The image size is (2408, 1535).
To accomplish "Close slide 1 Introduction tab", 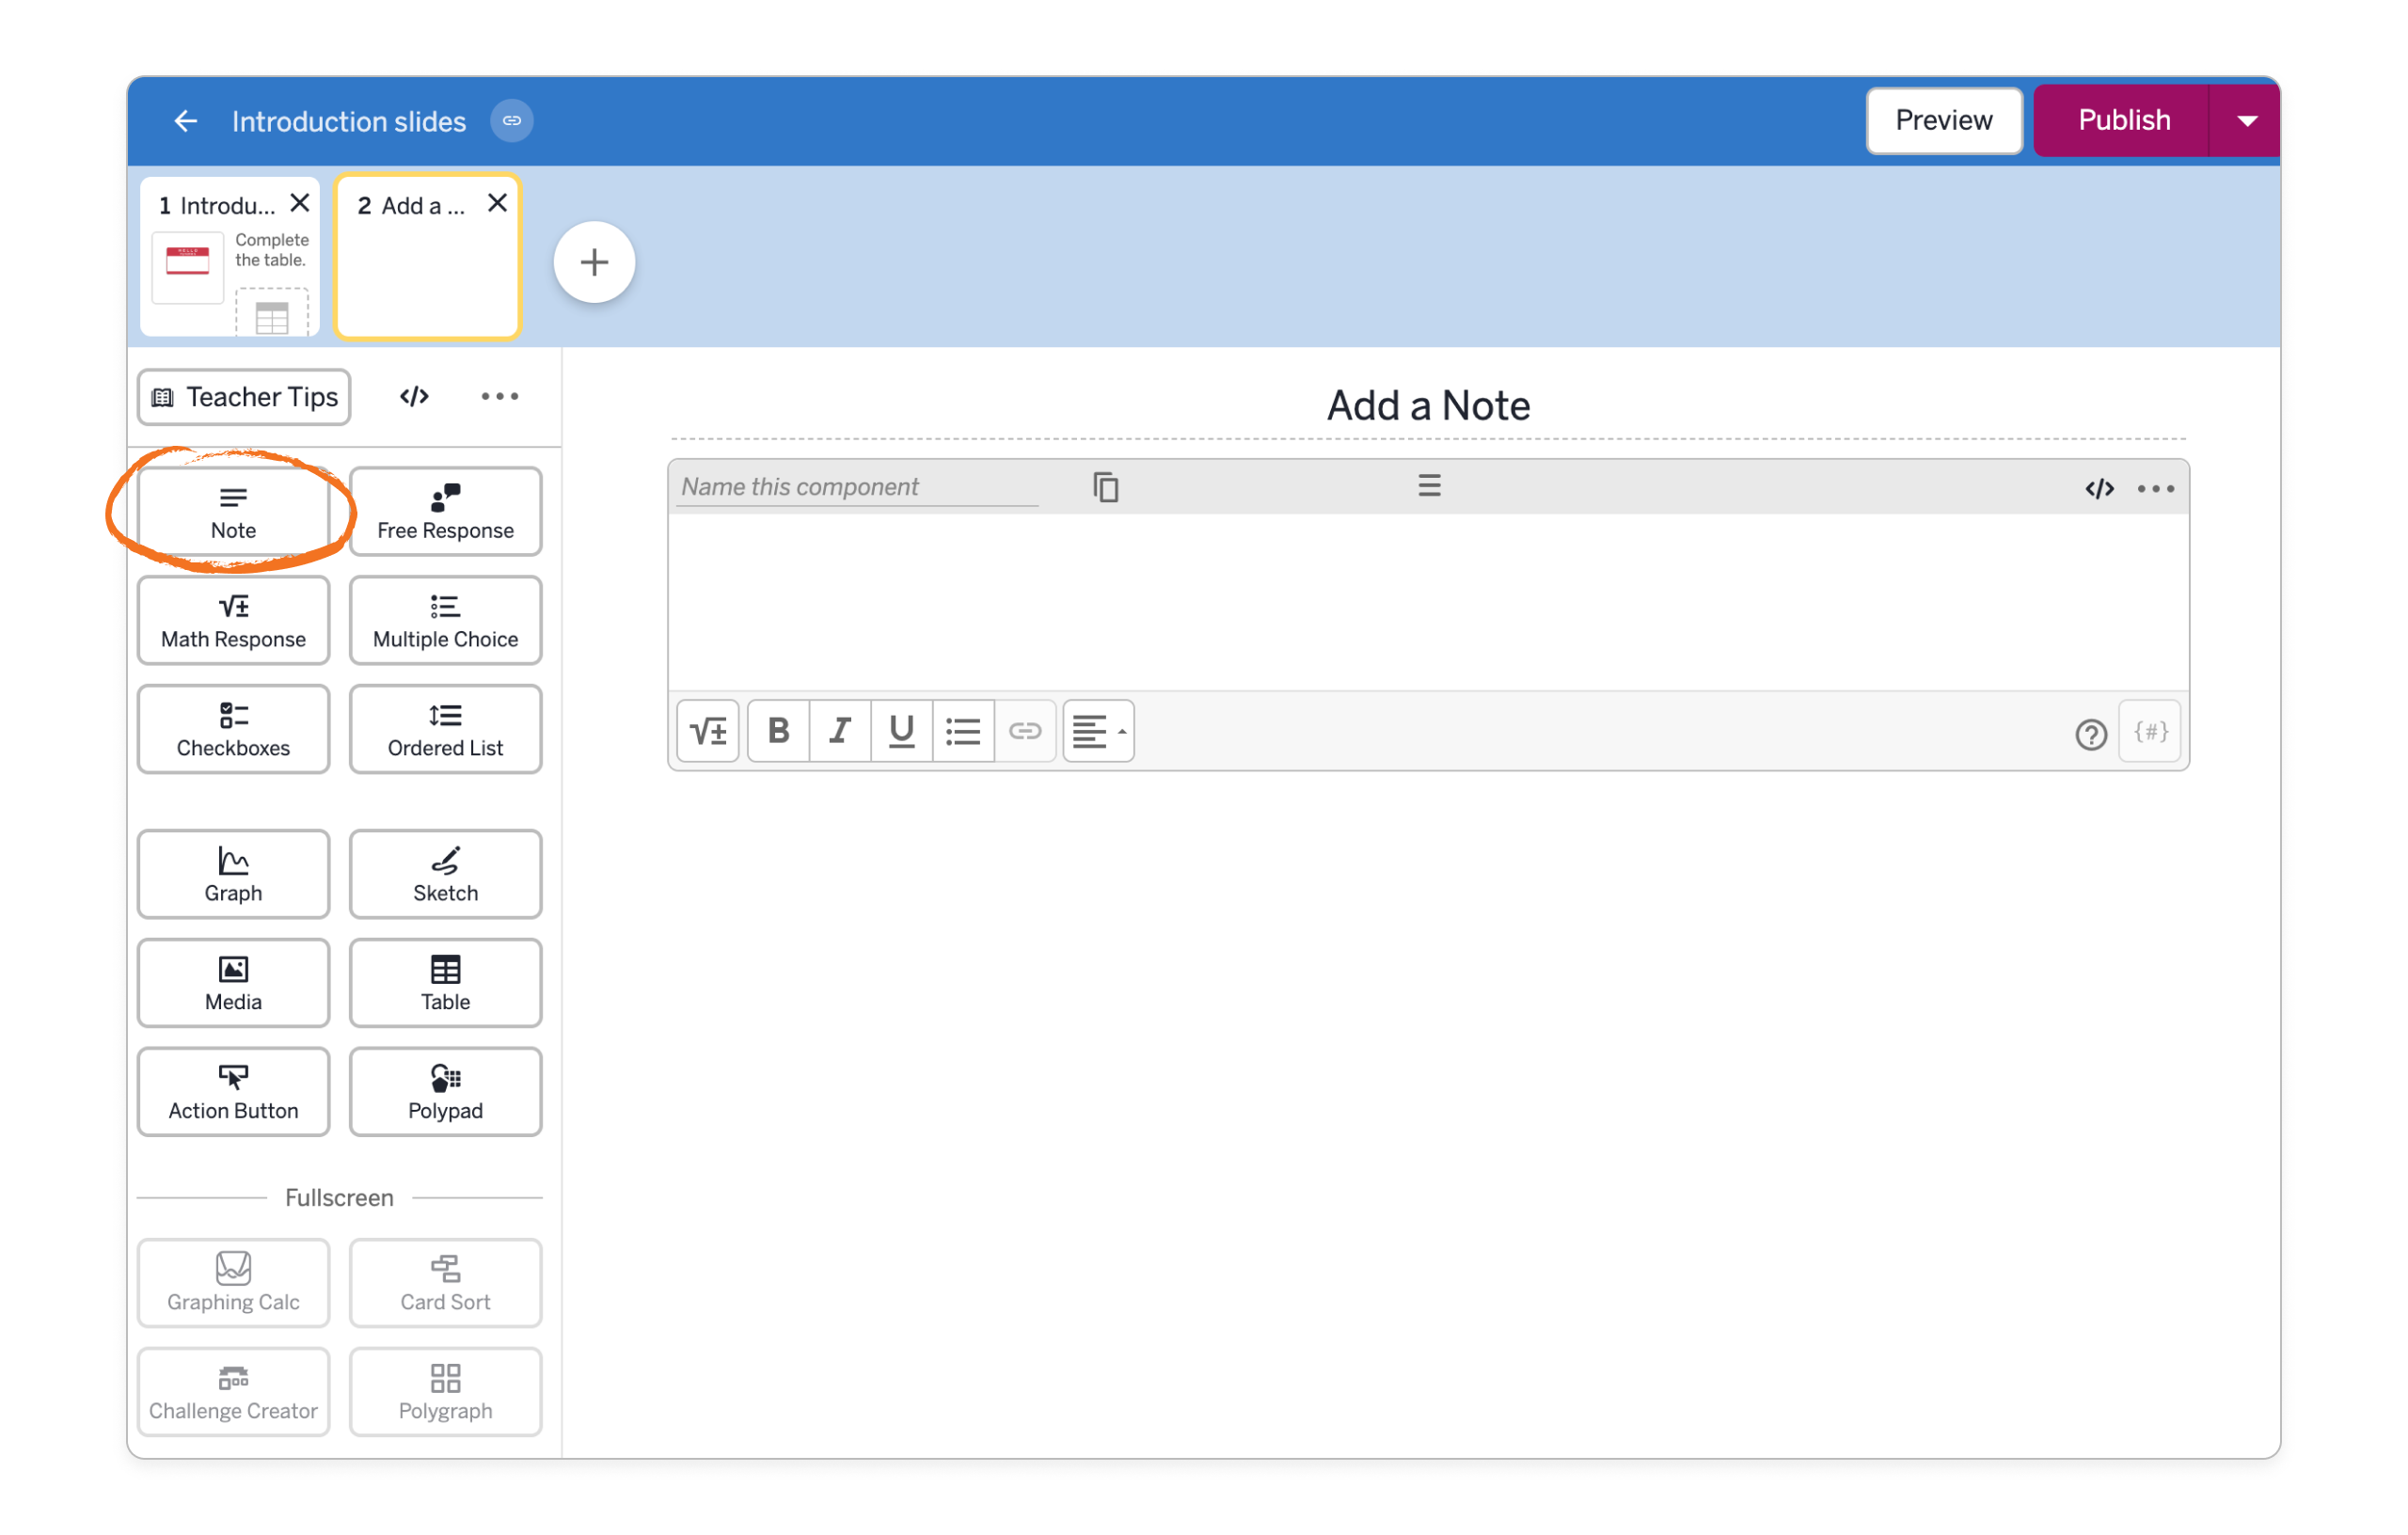I will pos(299,203).
